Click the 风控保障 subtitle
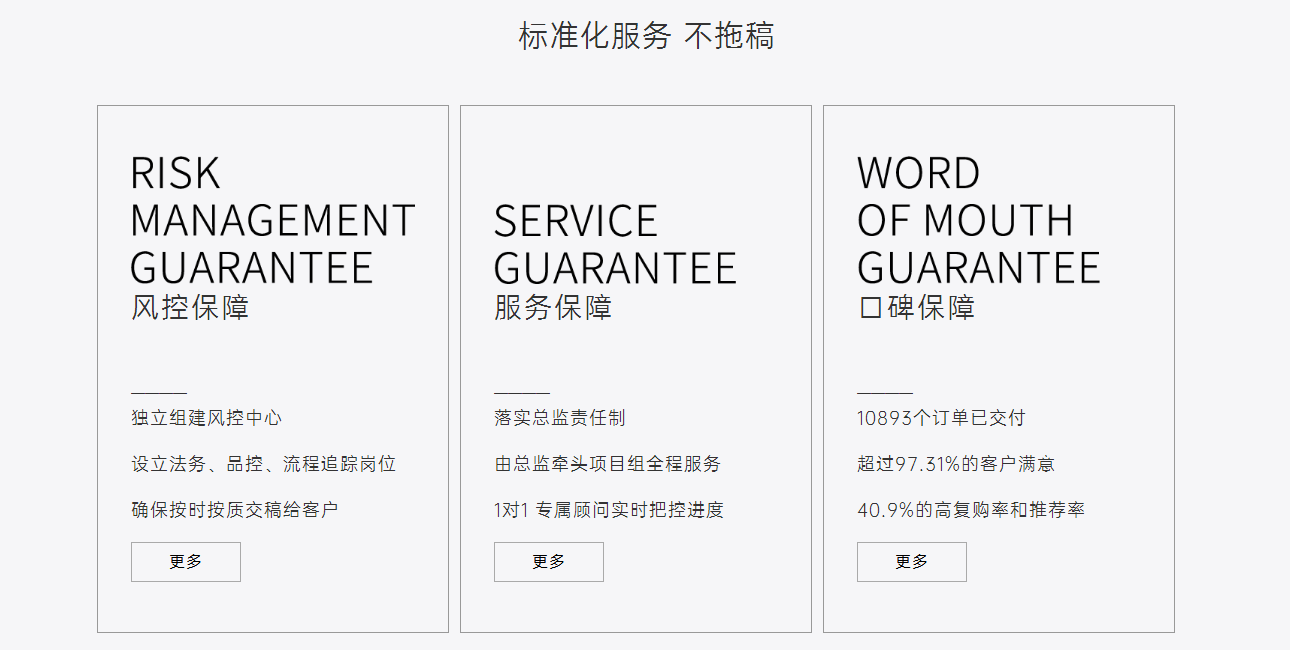The width and height of the screenshot is (1290, 650). pyautogui.click(x=190, y=307)
